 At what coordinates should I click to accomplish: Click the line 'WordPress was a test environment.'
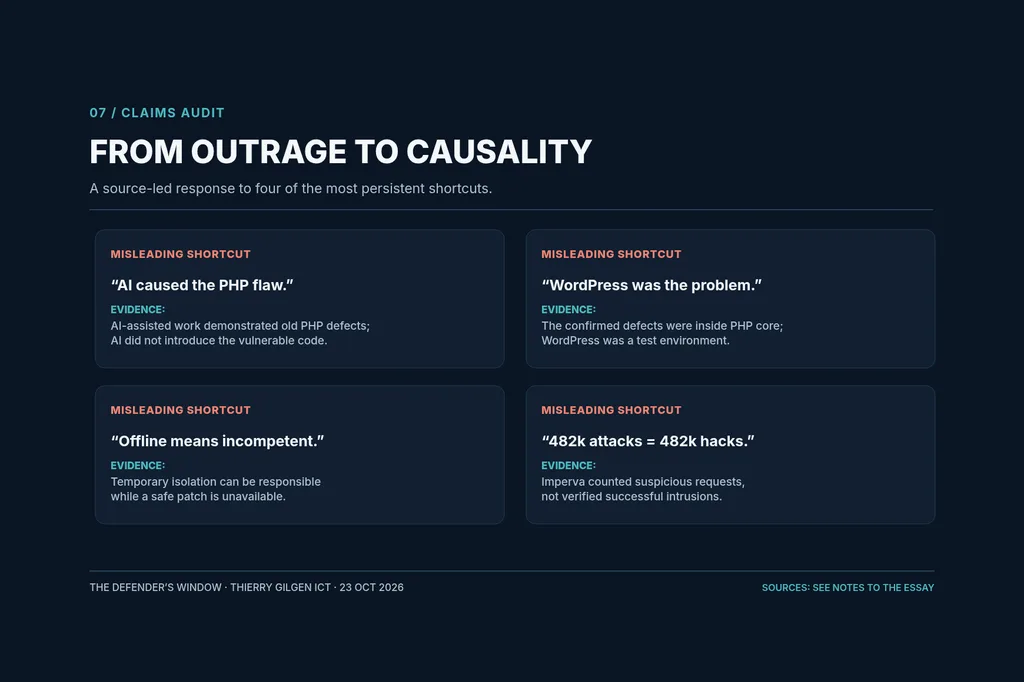click(x=635, y=340)
